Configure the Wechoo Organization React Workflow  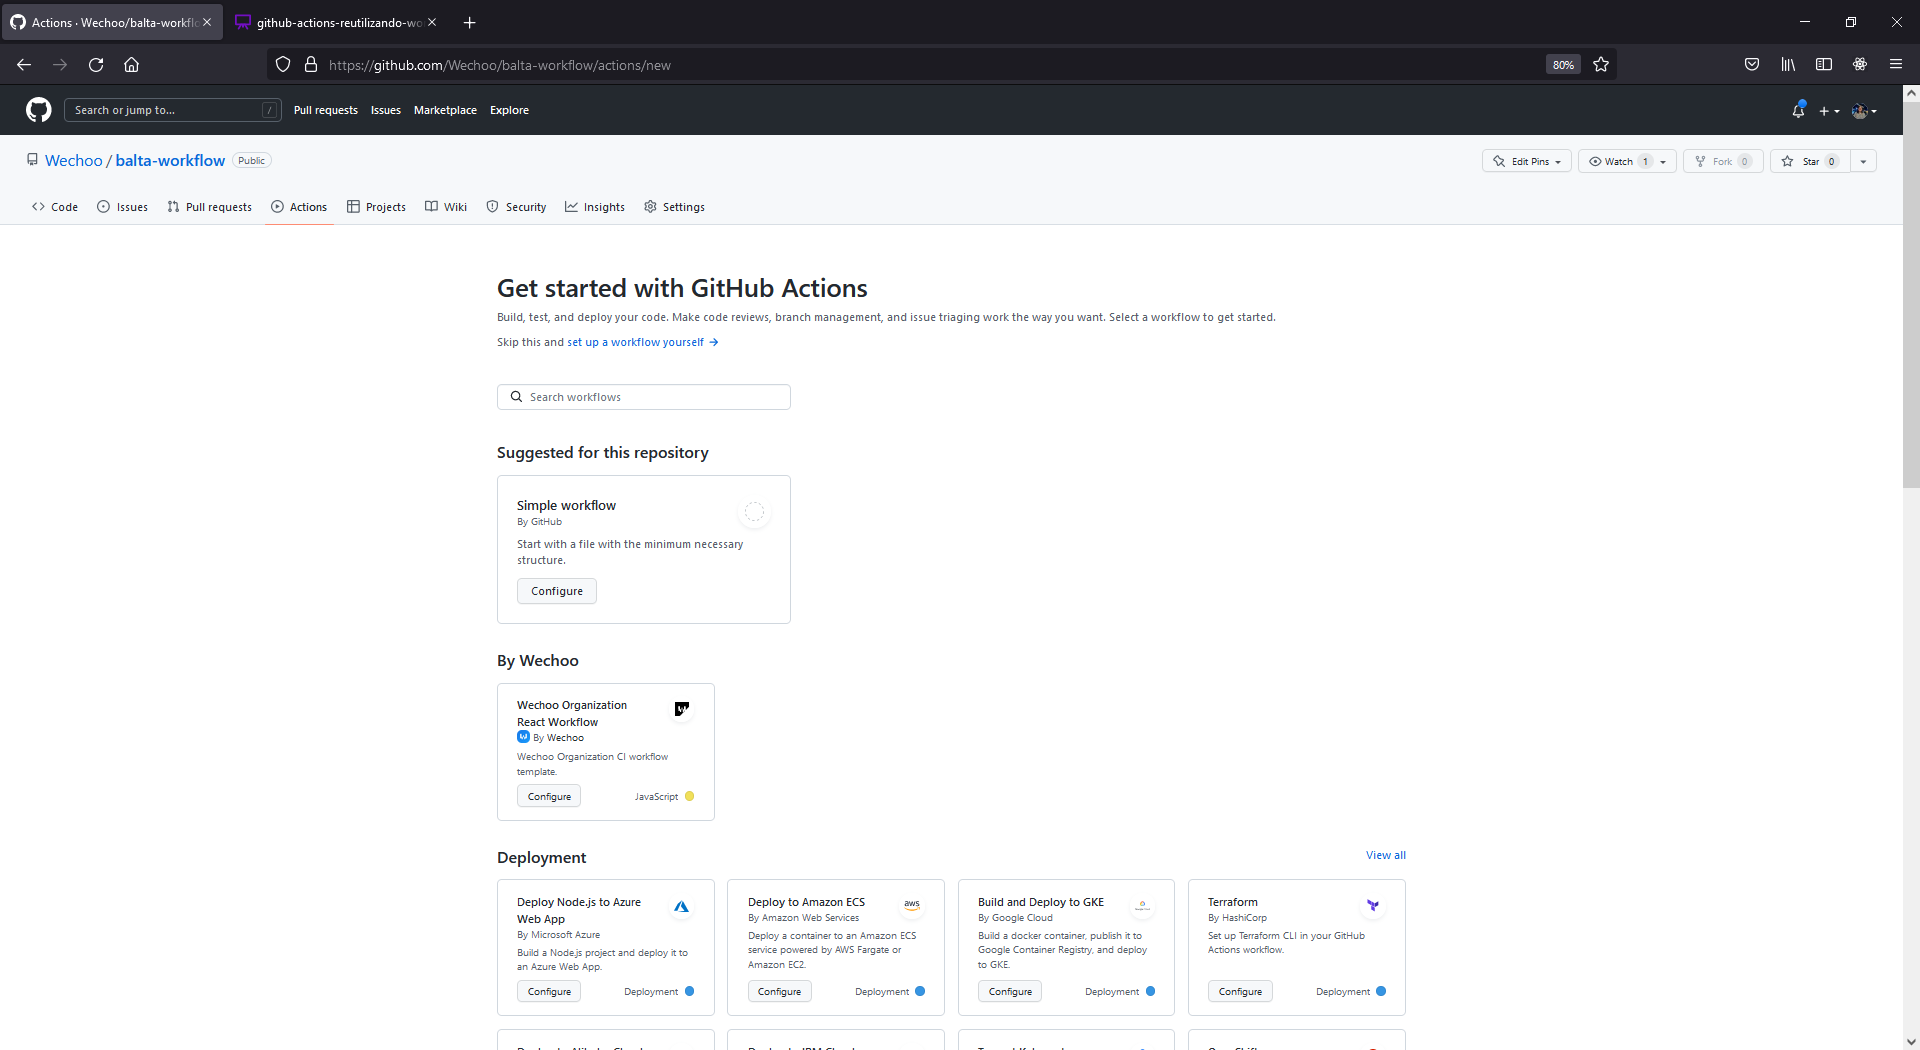pyautogui.click(x=549, y=797)
